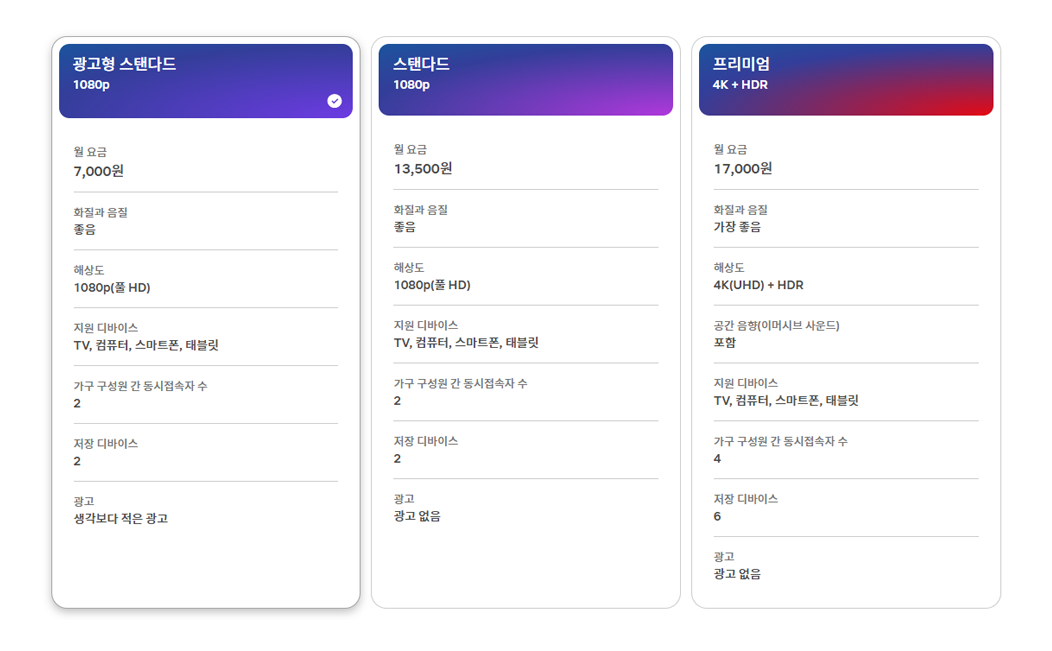Screen dimensions: 1052x651
Task: Click the 공간 음향(이머시브 사운드) label
Action: pos(776,326)
